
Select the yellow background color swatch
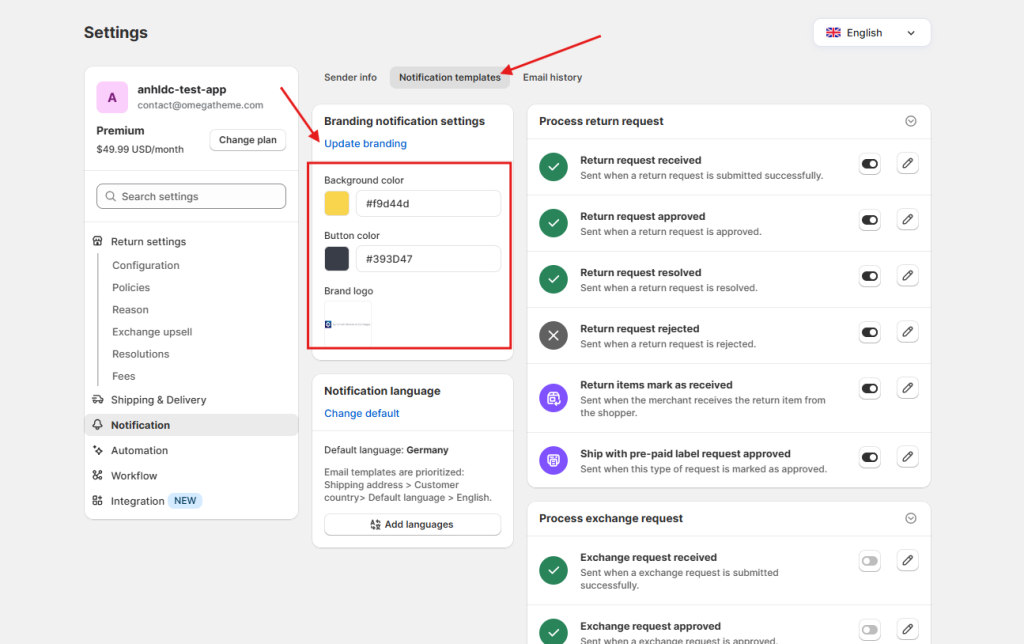[x=336, y=202]
